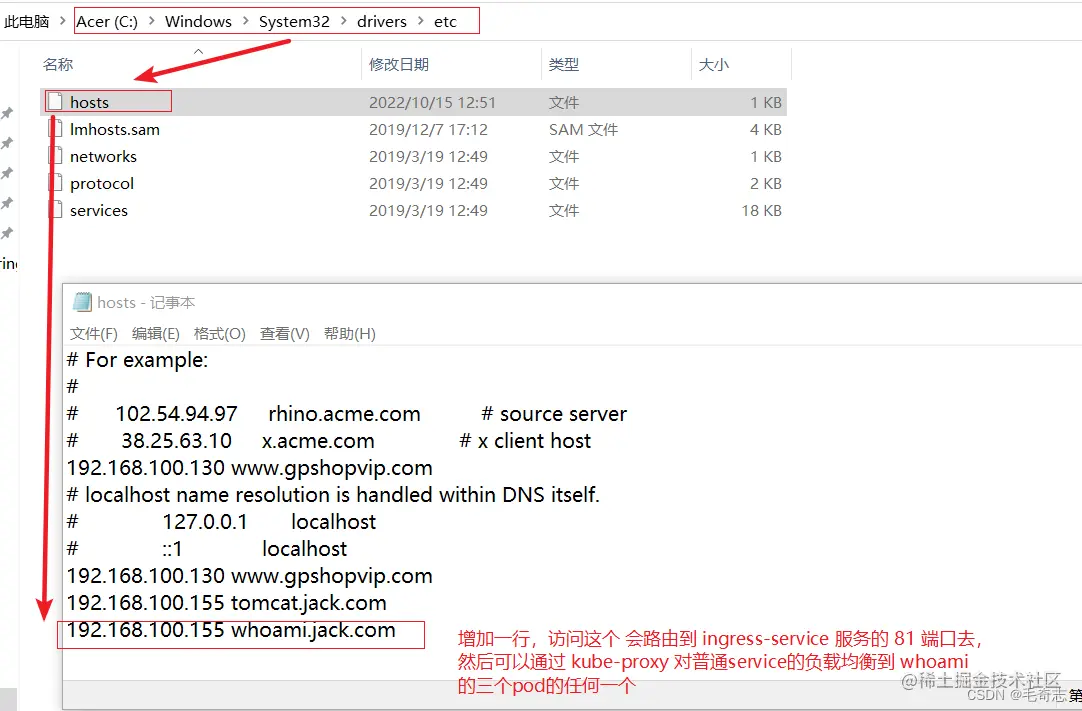
Task: Open the 查看(V) menu in Notepad
Action: 284,334
